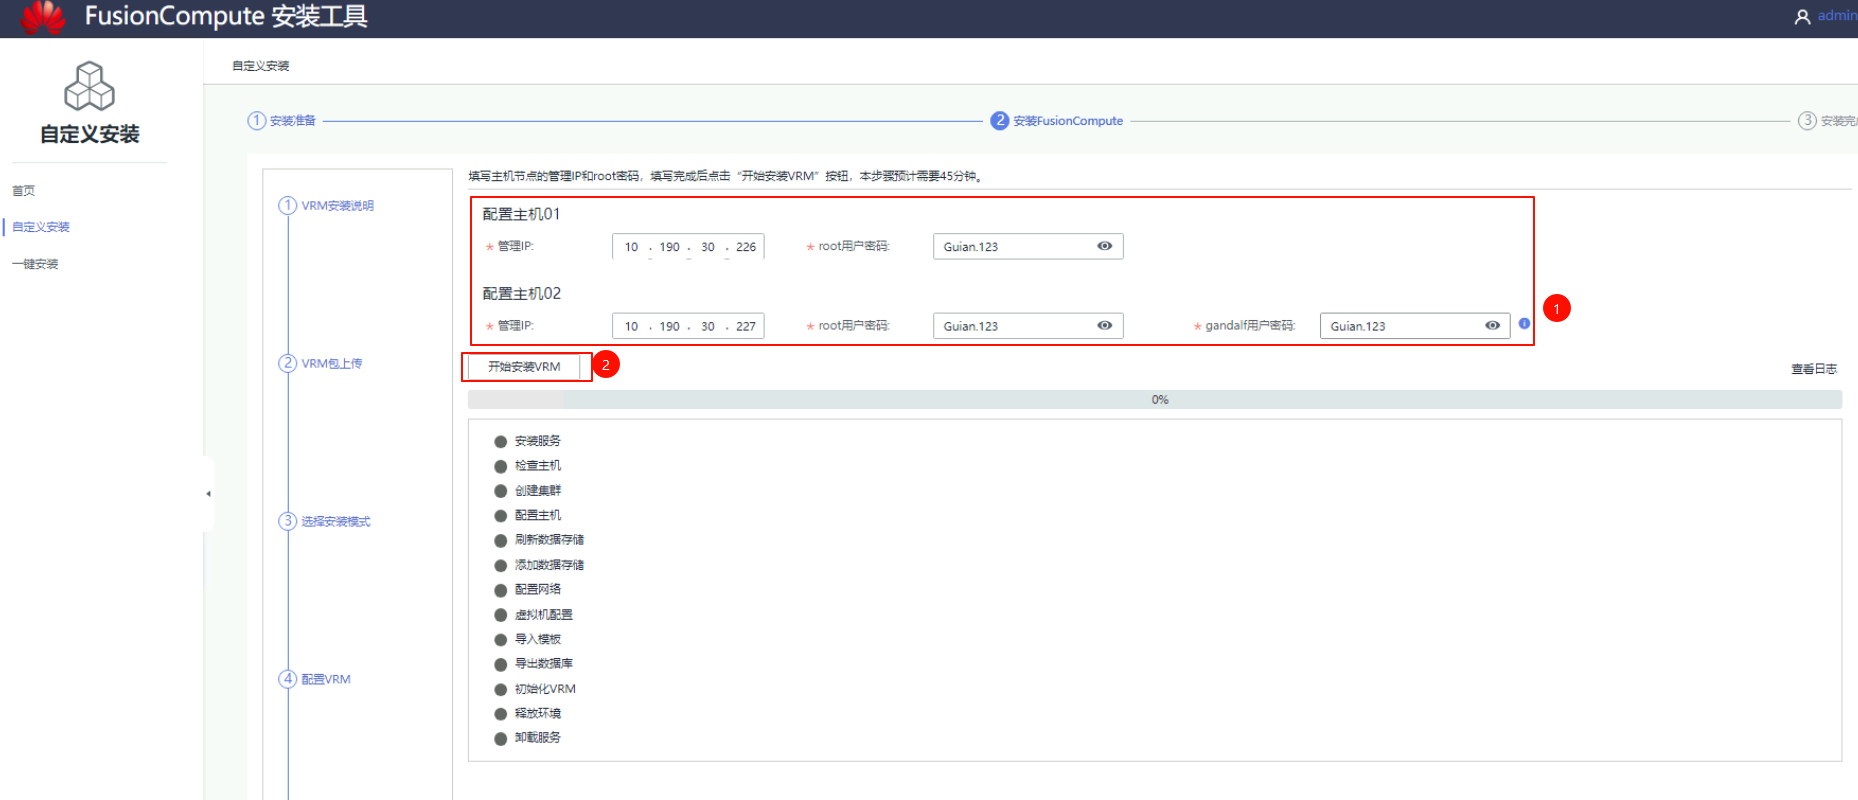1858x800 pixels.
Task: Click VRM package upload step 2 circle
Action: pyautogui.click(x=288, y=363)
